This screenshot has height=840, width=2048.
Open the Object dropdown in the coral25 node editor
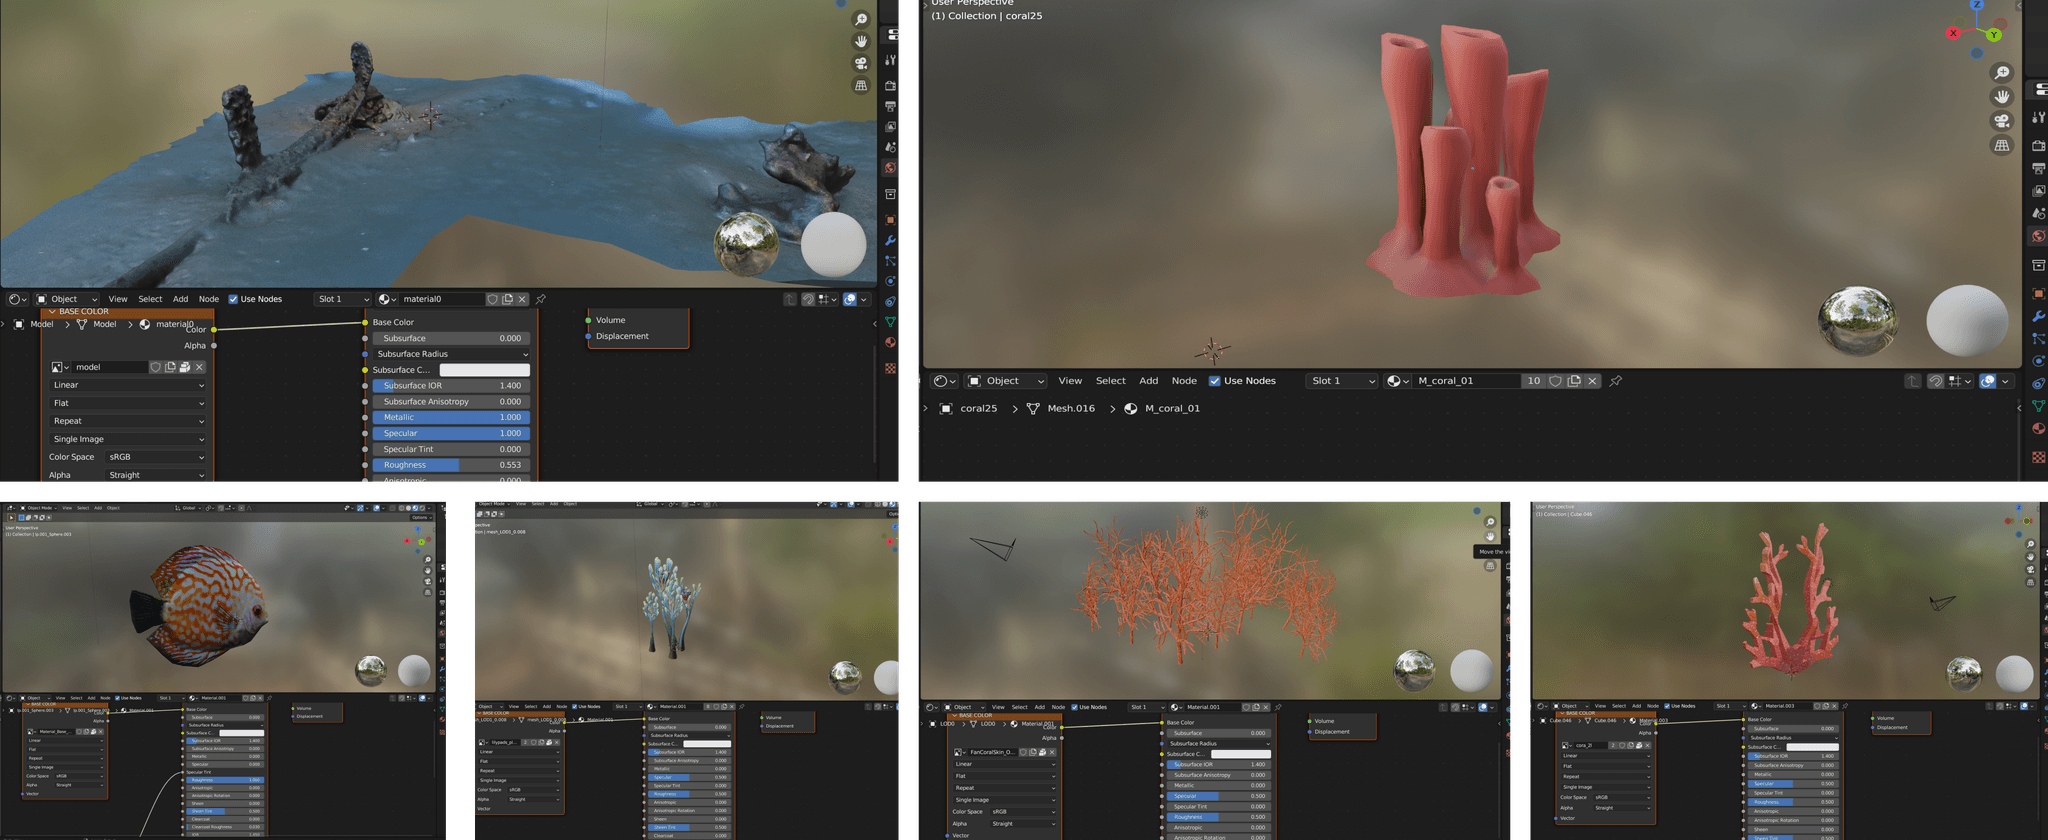(x=1006, y=381)
